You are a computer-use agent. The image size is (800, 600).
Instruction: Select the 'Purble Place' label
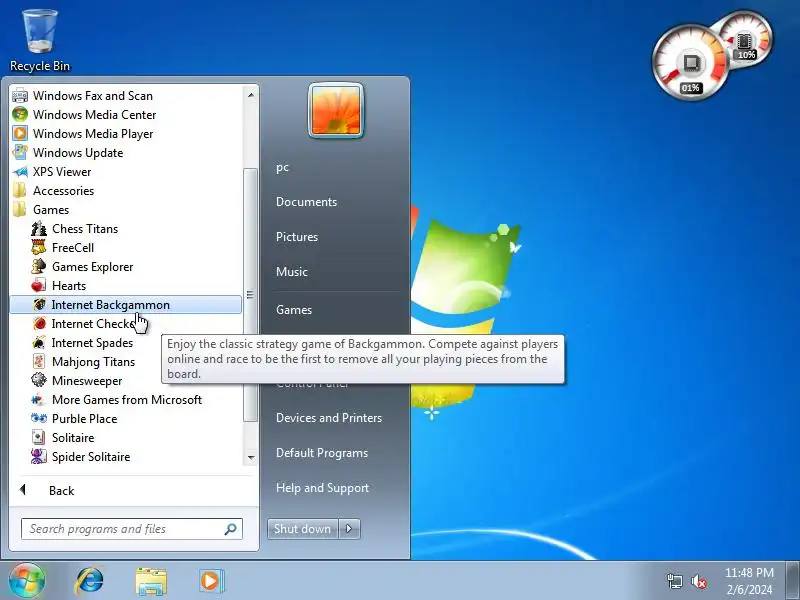pos(85,419)
